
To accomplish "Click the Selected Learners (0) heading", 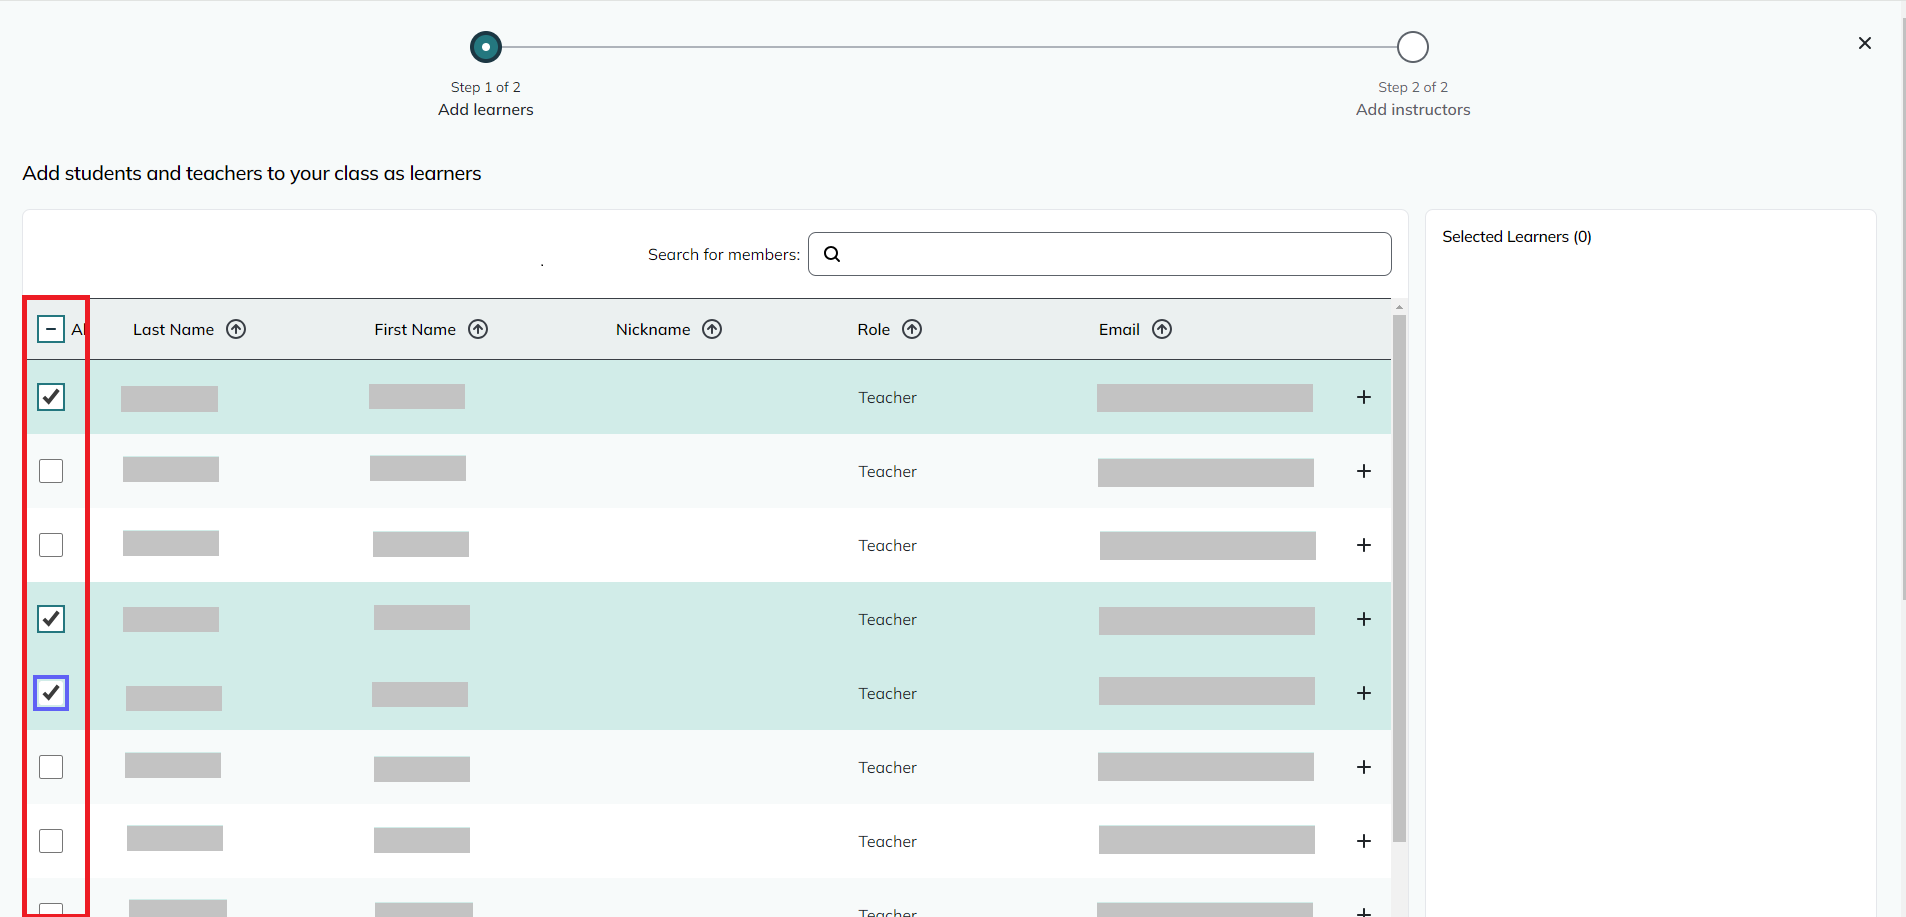I will pyautogui.click(x=1516, y=237).
